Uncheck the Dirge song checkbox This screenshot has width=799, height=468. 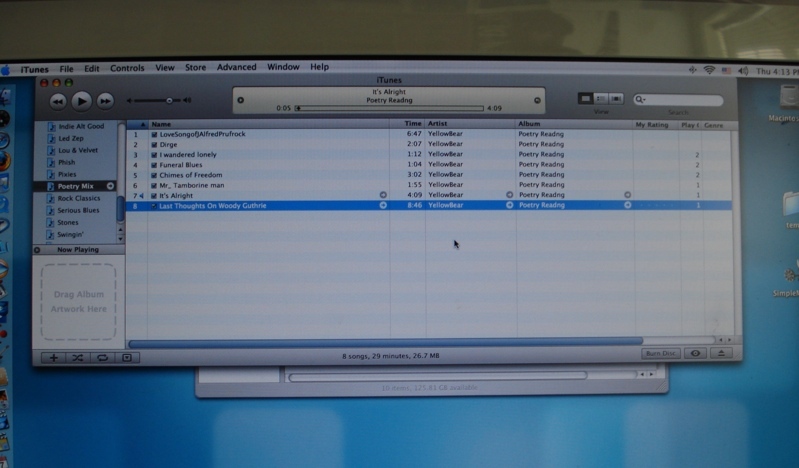coord(154,144)
